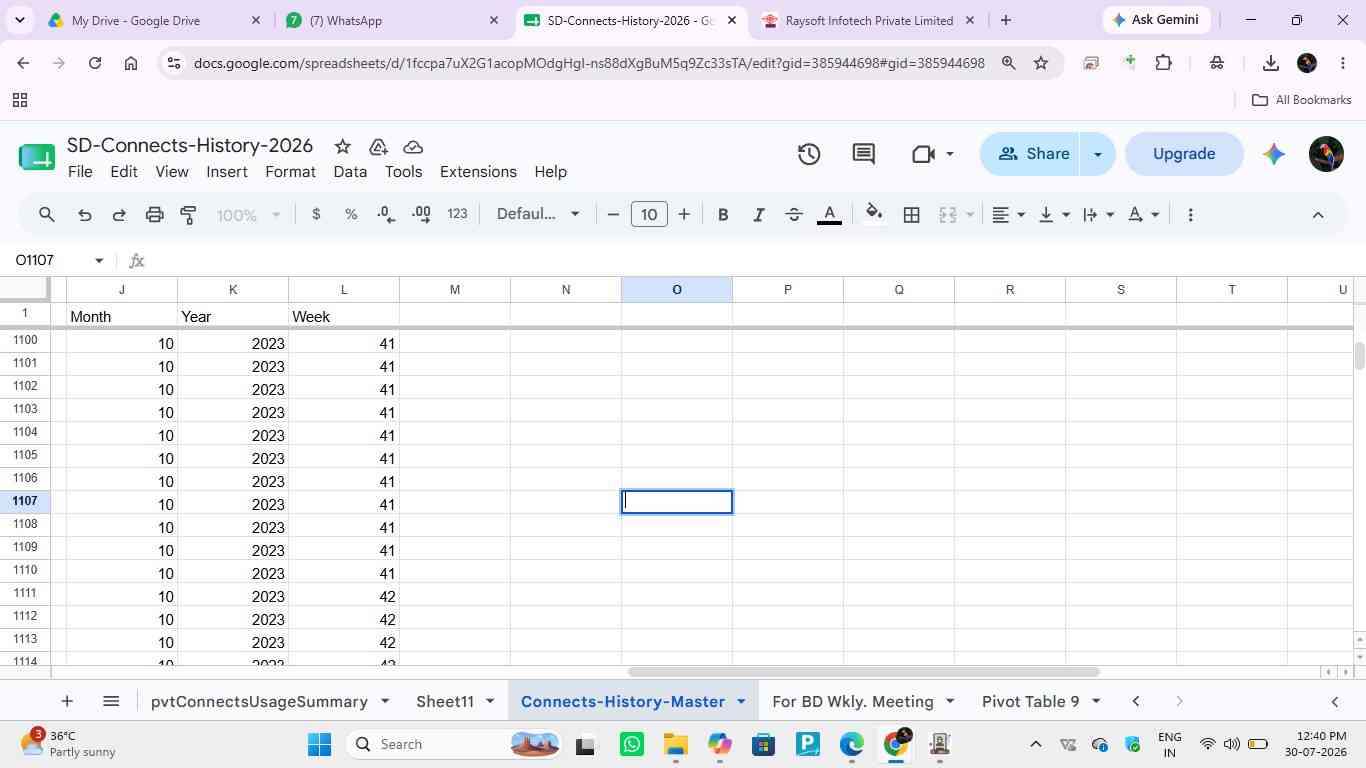
Task: Star the SD-Connects-History-2026 document
Action: point(342,147)
